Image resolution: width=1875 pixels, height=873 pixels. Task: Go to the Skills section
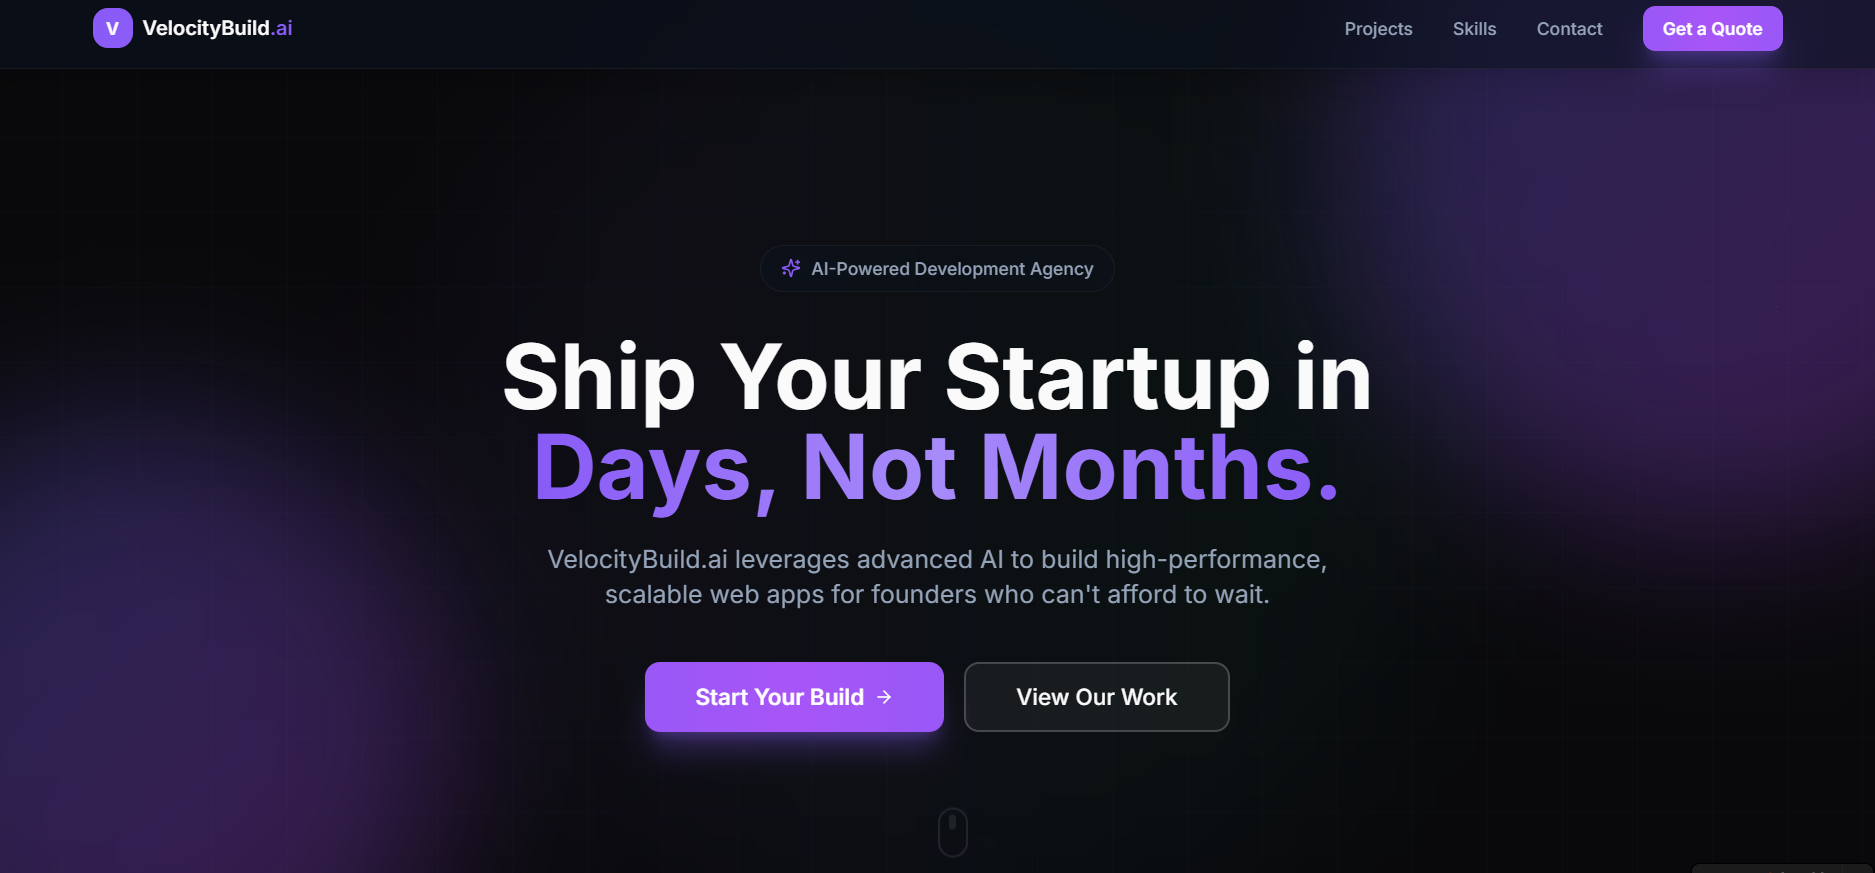pos(1474,29)
